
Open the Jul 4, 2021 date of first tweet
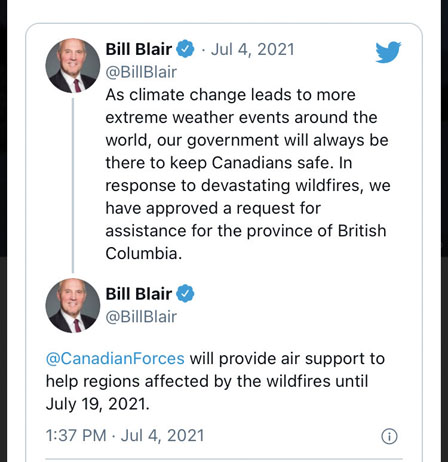[253, 49]
